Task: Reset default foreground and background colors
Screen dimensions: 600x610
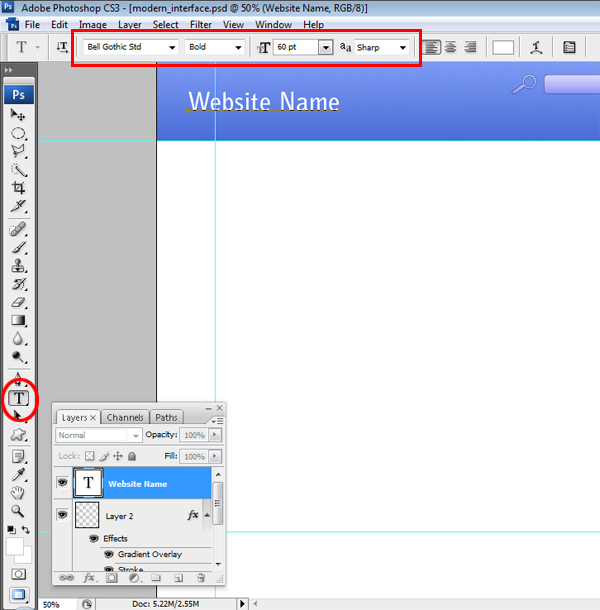Action: tap(11, 529)
